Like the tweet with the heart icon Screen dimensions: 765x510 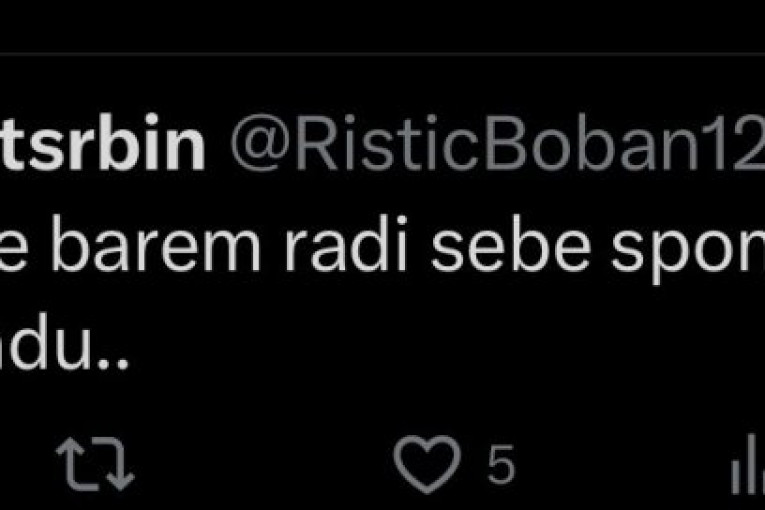pyautogui.click(x=427, y=464)
